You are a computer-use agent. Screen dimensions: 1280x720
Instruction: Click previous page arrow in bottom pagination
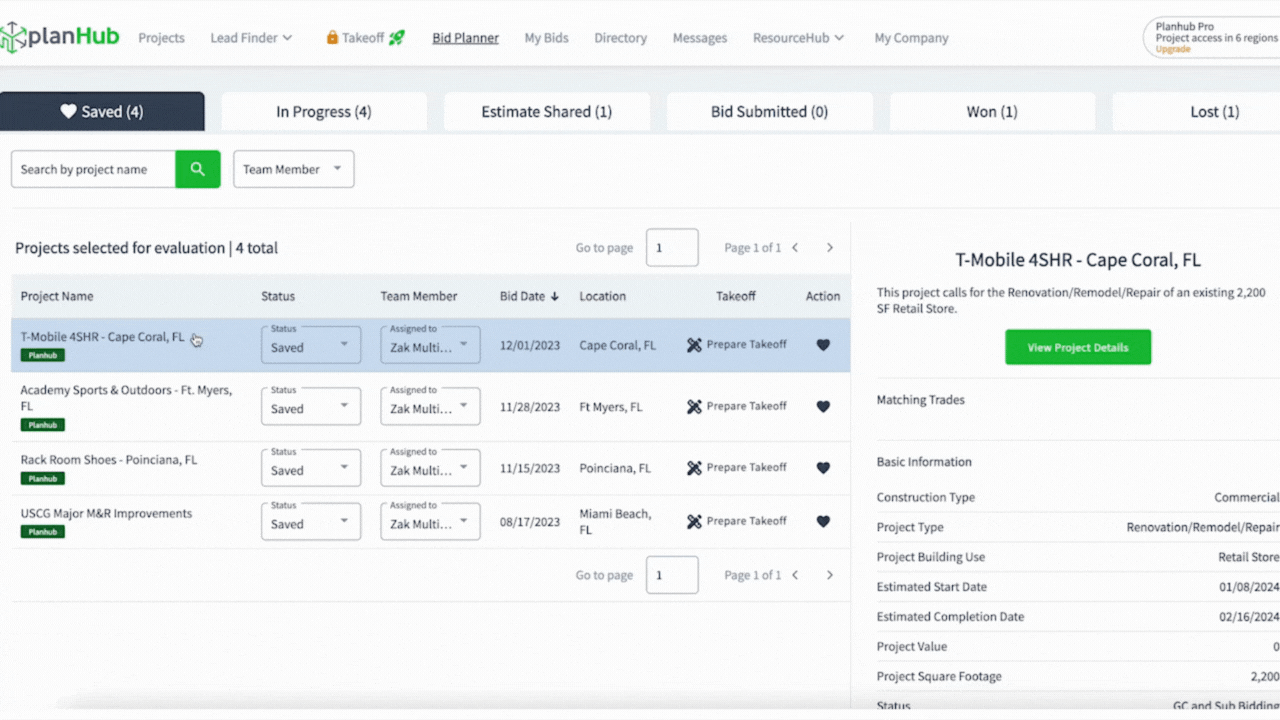click(x=795, y=575)
